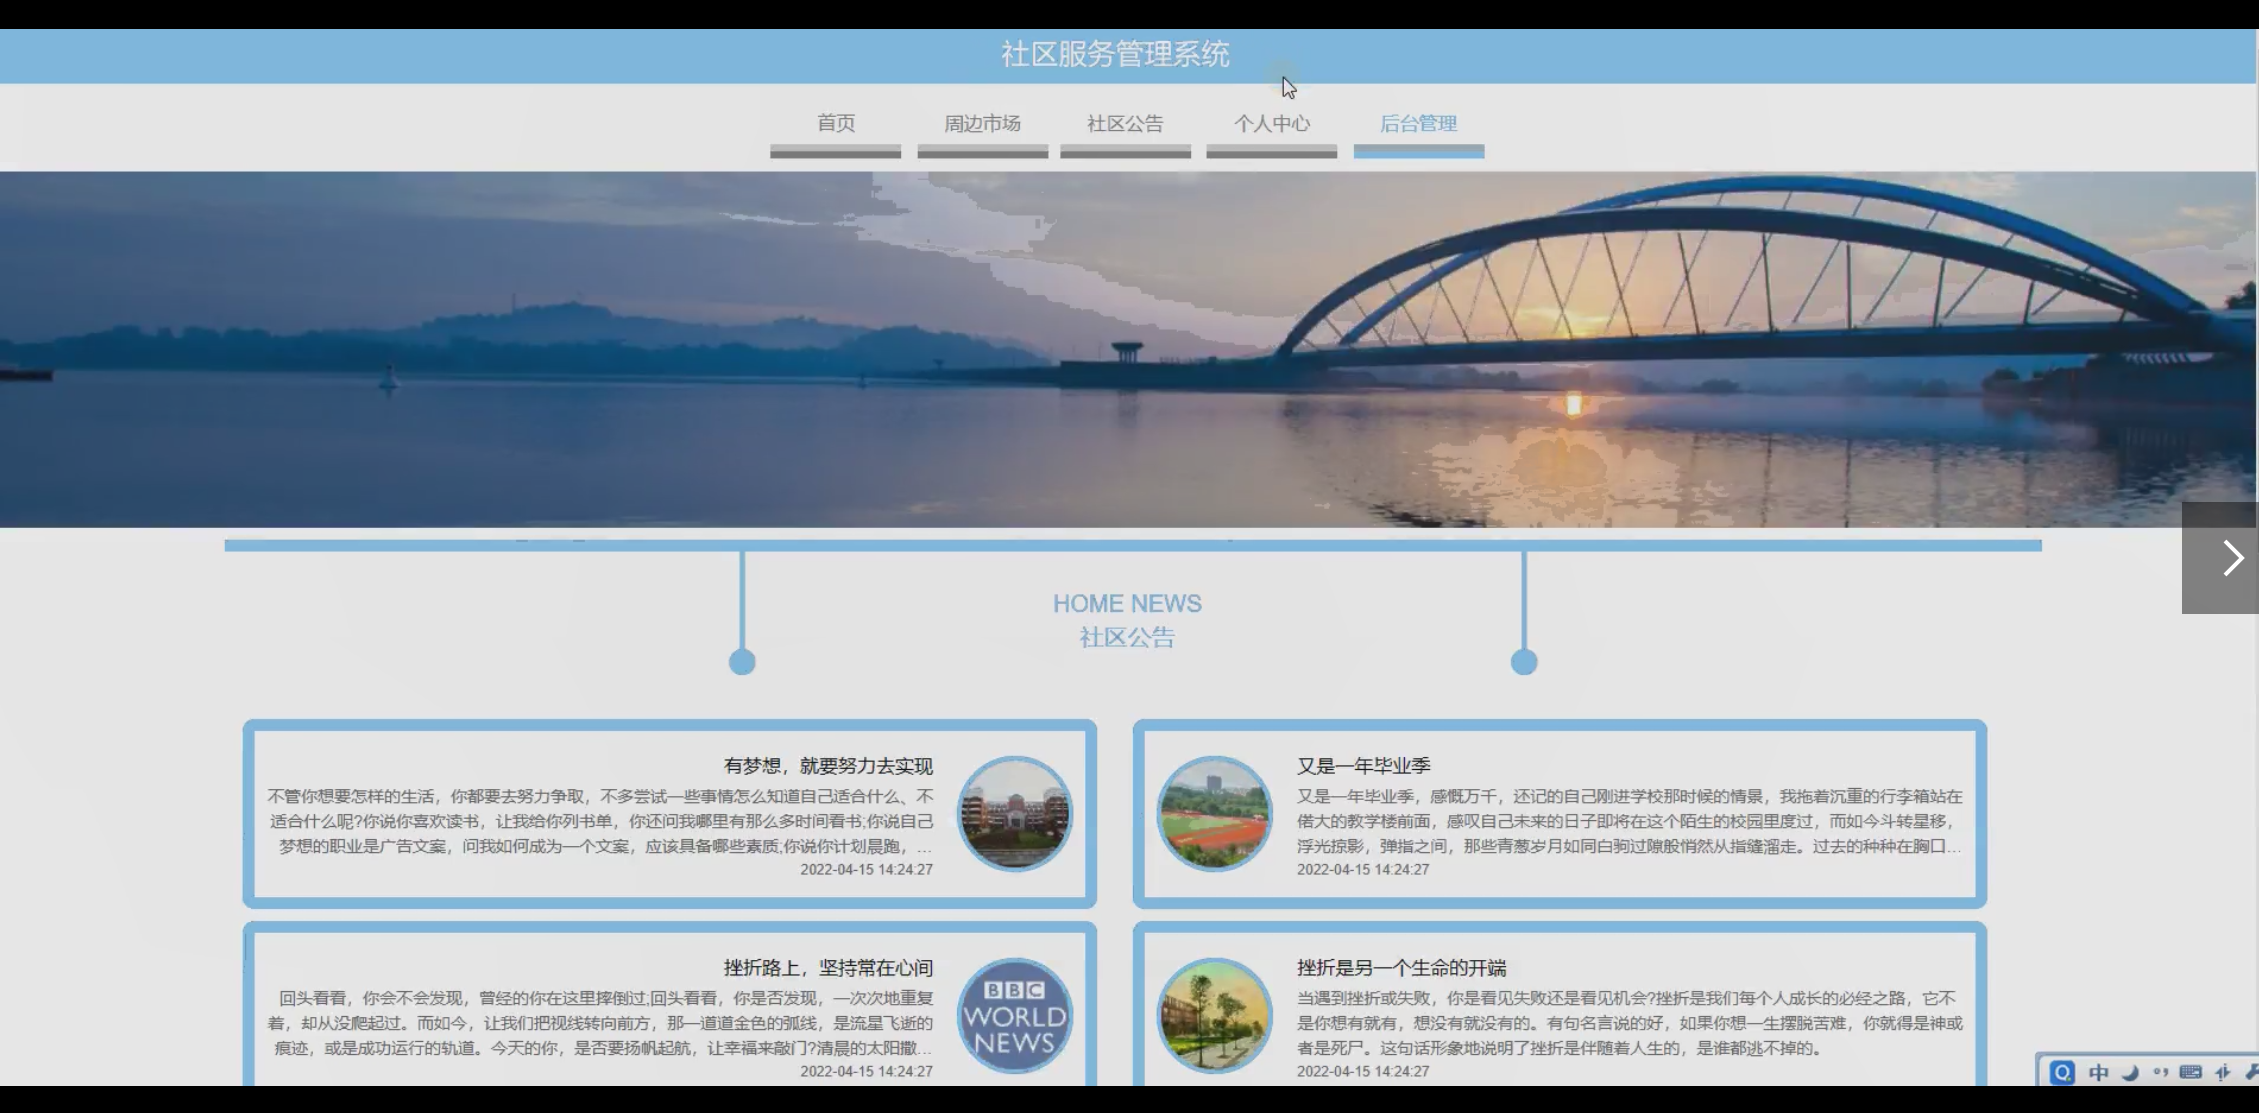Open the soft keyboard icon in the IME bar
The image size is (2259, 1113).
click(x=2190, y=1072)
